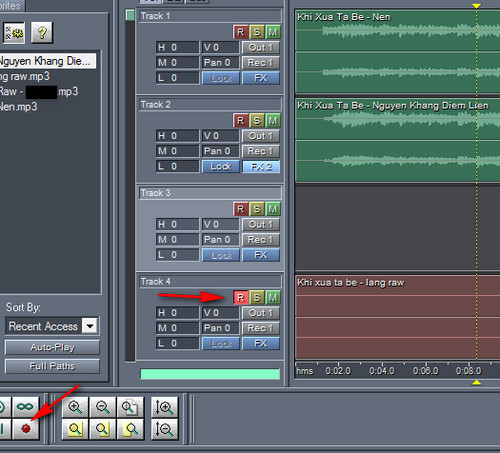Click the hms label on the time ruler
The image size is (500, 453).
305,371
